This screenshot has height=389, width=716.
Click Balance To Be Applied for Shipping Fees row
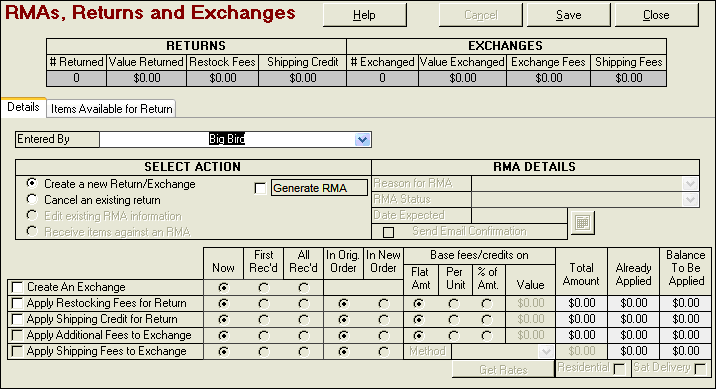pos(686,351)
